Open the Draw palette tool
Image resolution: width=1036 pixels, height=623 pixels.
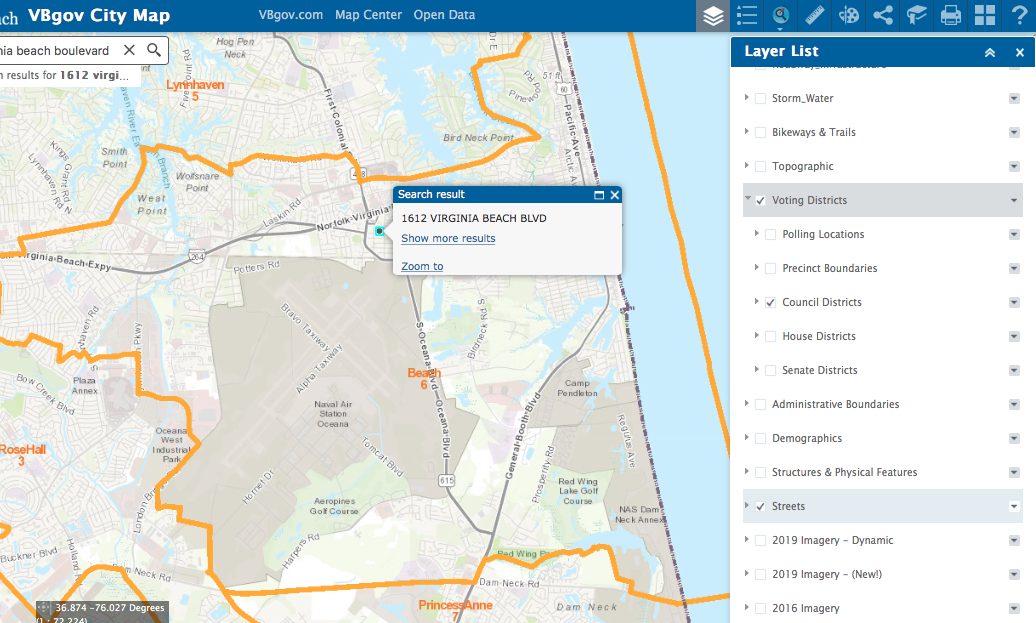point(848,15)
